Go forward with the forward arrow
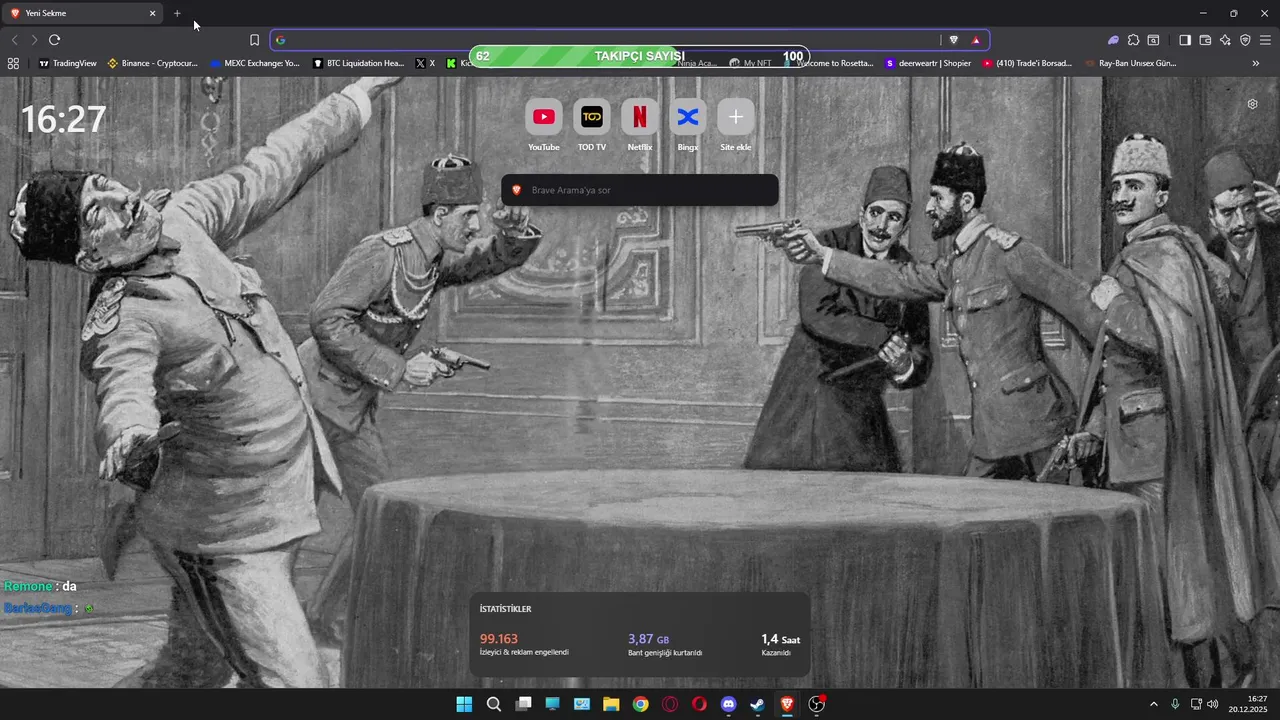The height and width of the screenshot is (720, 1280). [x=34, y=40]
